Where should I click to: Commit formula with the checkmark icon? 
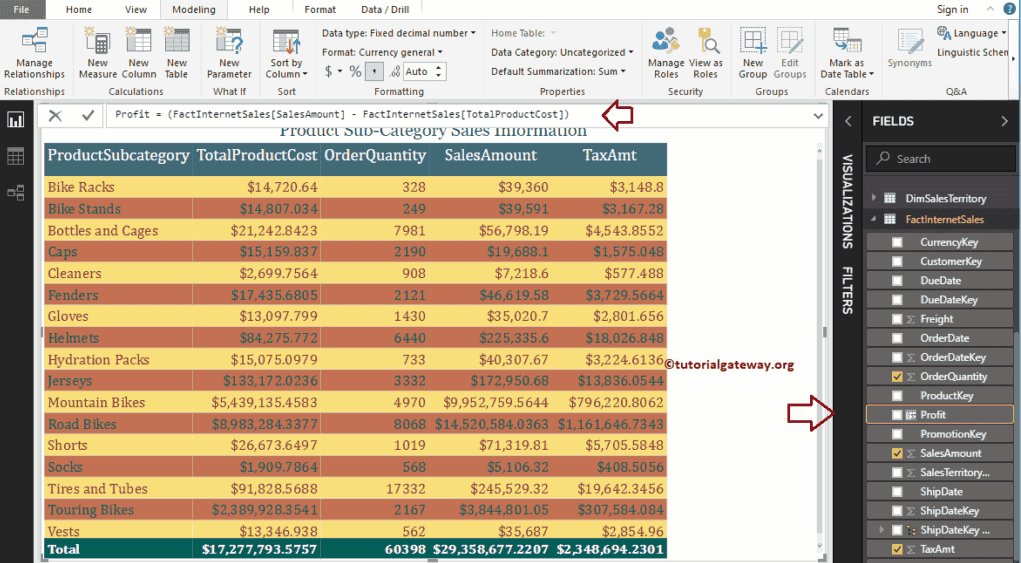point(88,115)
